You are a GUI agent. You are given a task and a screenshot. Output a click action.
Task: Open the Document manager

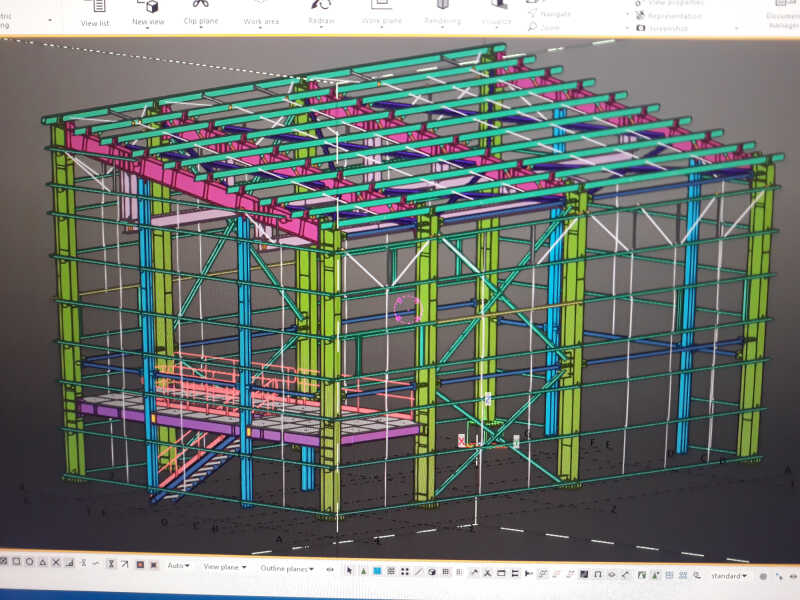(x=782, y=11)
